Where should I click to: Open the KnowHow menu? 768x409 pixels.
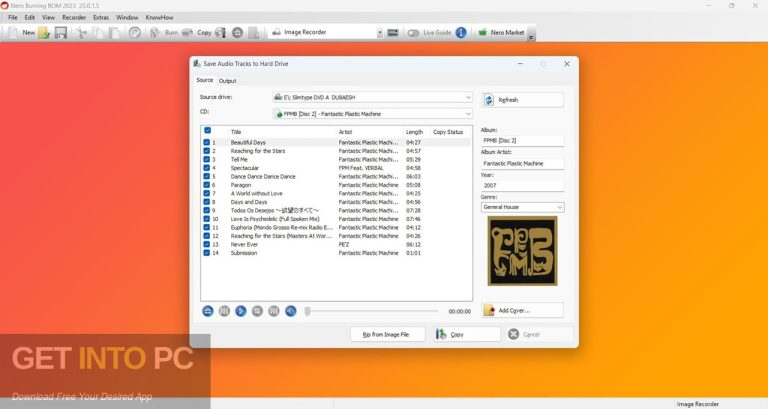tap(160, 18)
